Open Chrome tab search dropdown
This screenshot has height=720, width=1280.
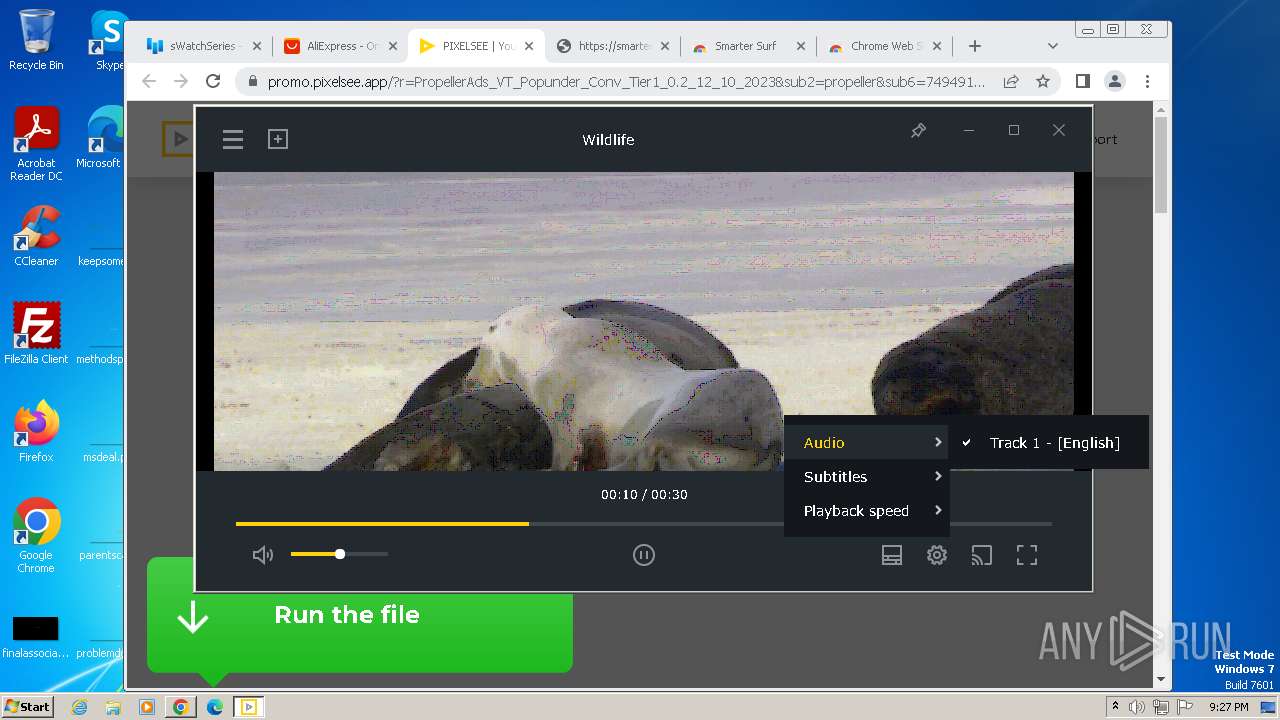(x=1052, y=46)
